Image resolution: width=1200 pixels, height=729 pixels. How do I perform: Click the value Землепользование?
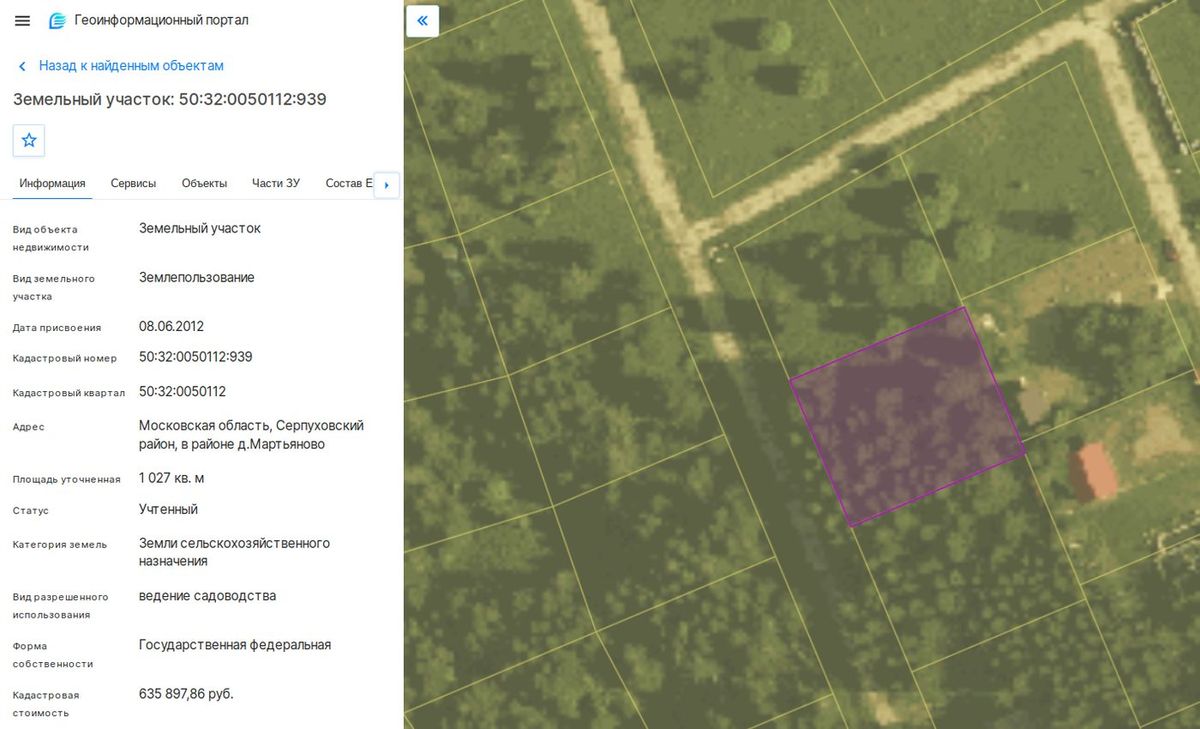[x=197, y=277]
